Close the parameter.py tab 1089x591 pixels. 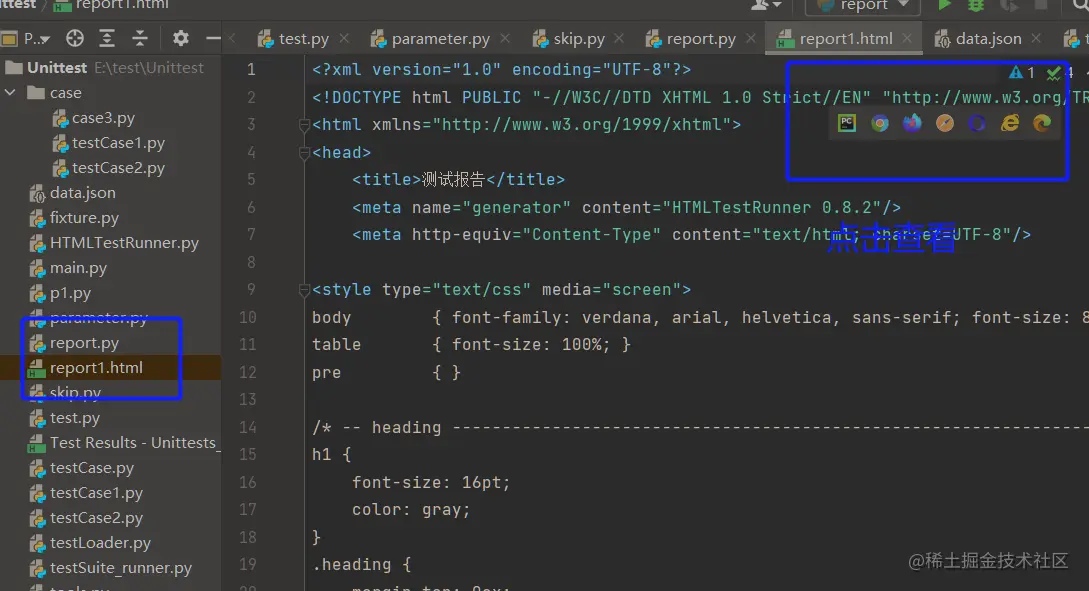[505, 39]
